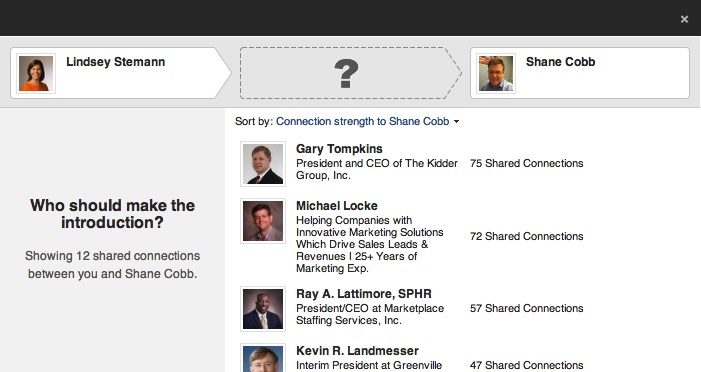Click the Shane Cobb name card
The height and width of the screenshot is (372, 701).
(580, 73)
